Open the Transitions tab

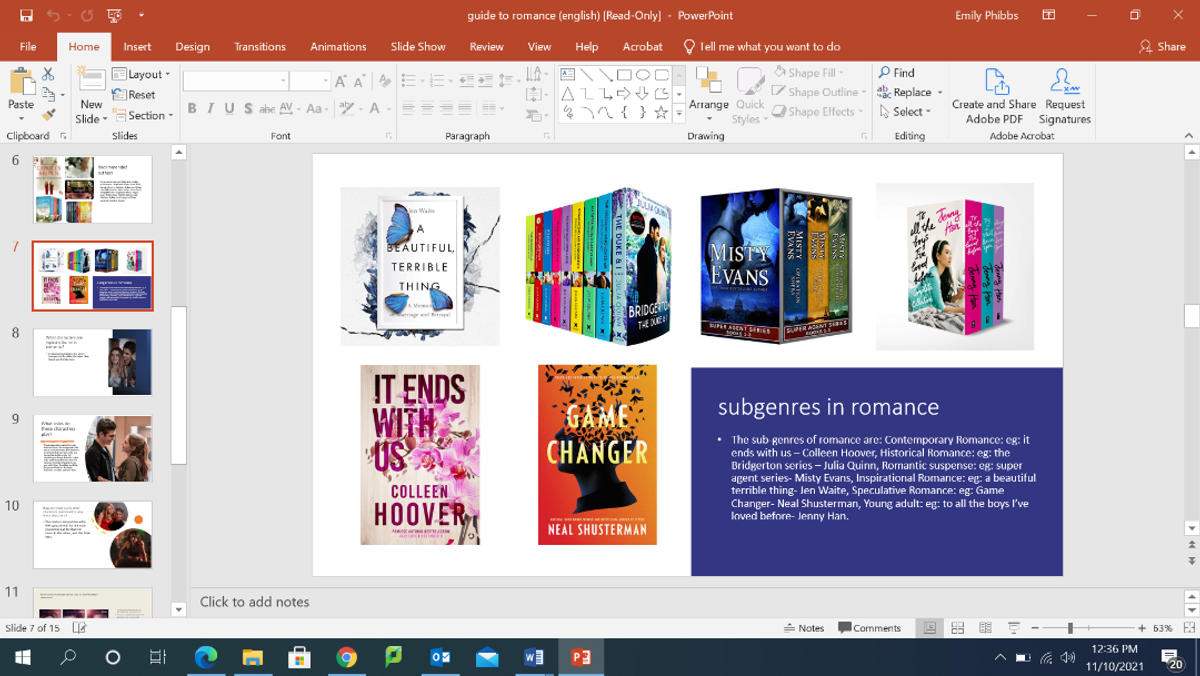coord(260,46)
